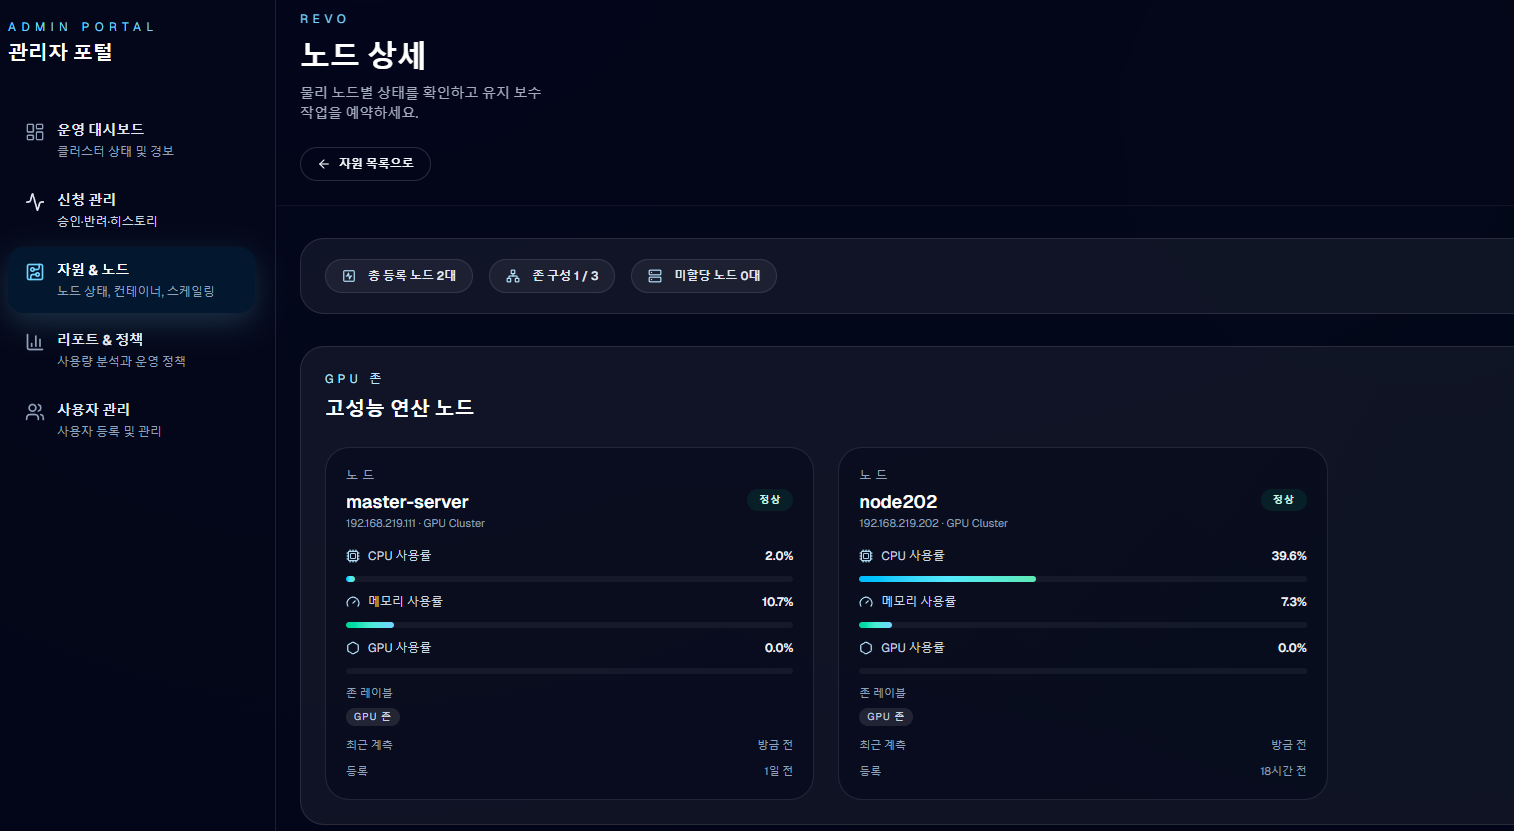The image size is (1514, 831).
Task: Click the pulse icon beside 신청 관리
Action: point(33,200)
